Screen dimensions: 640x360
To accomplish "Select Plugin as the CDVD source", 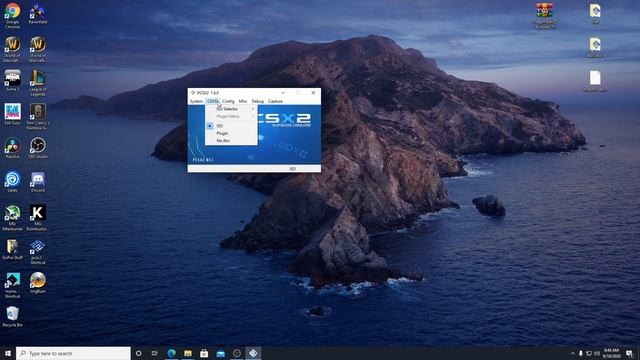I will click(231, 133).
